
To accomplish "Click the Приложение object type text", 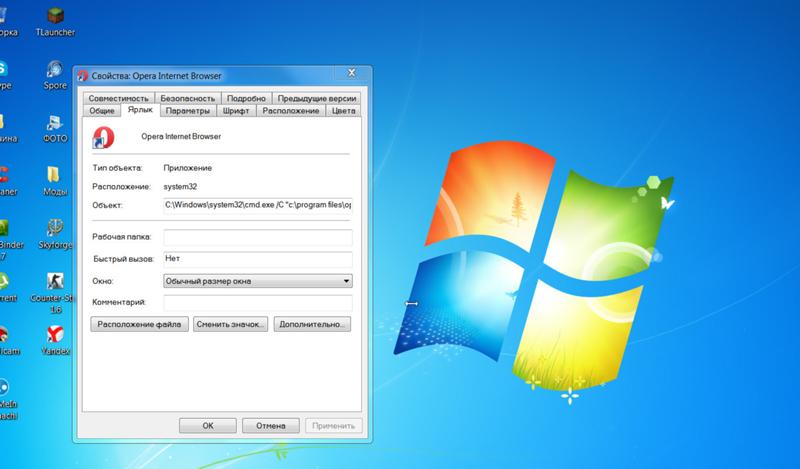I will point(188,168).
